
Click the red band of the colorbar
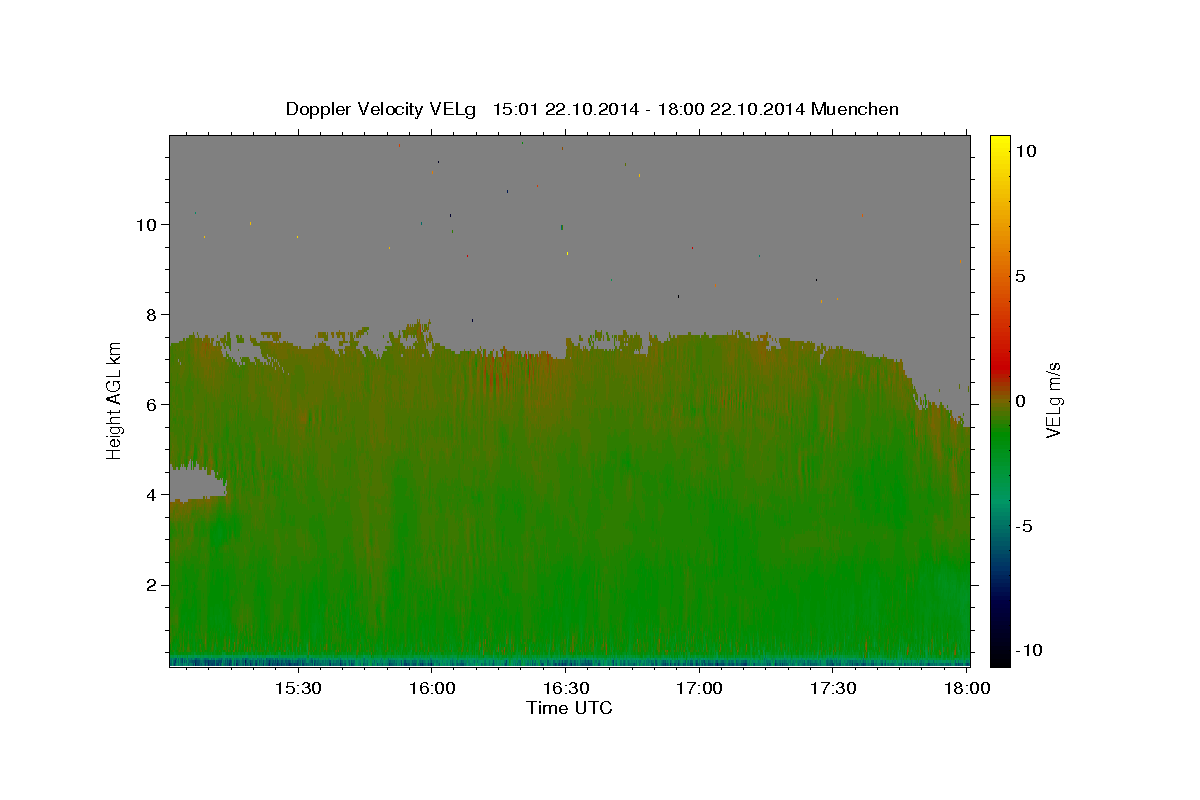click(x=999, y=365)
